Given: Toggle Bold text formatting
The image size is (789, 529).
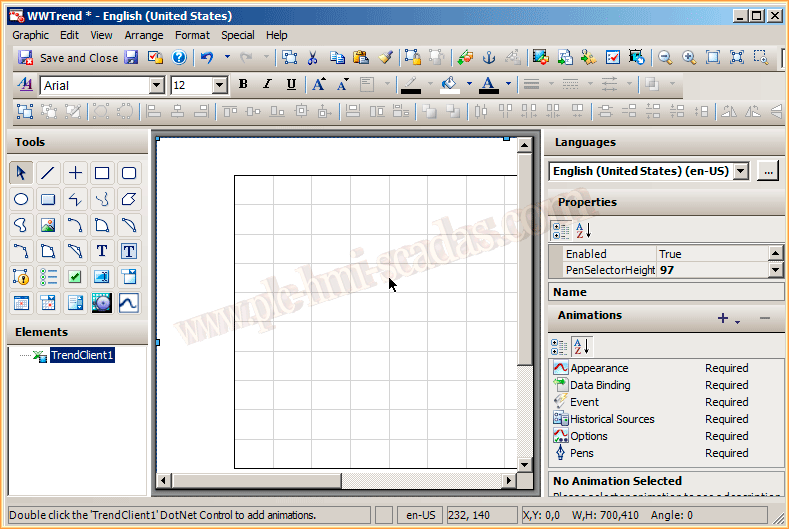Looking at the screenshot, I should coord(243,85).
